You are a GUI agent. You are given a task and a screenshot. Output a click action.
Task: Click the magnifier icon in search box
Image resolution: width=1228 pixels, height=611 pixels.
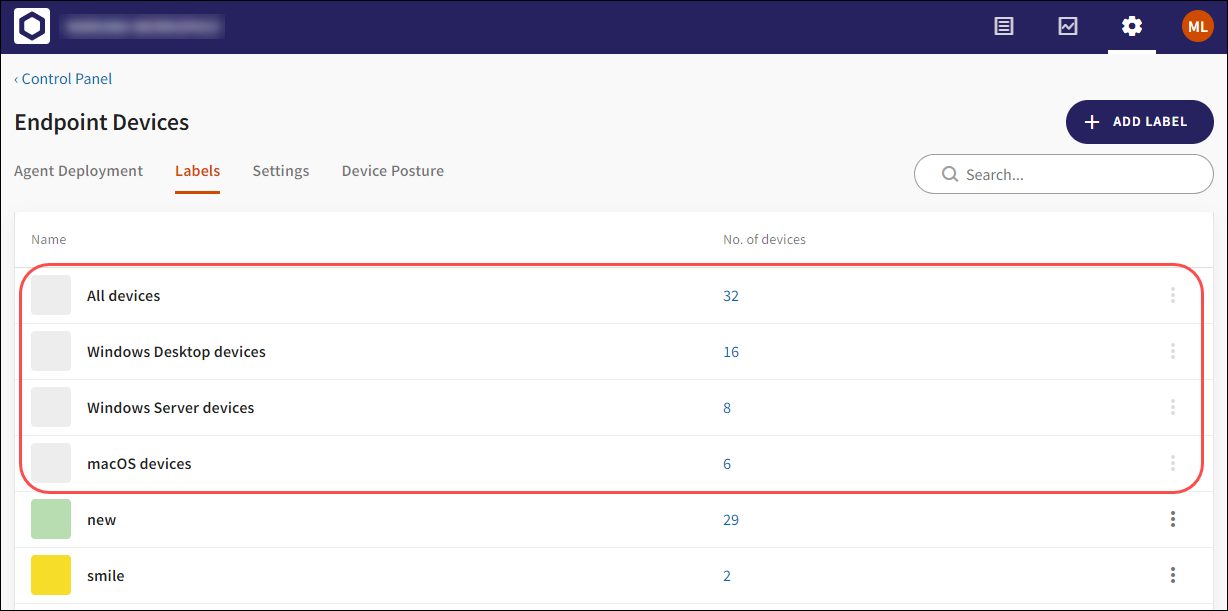(950, 175)
